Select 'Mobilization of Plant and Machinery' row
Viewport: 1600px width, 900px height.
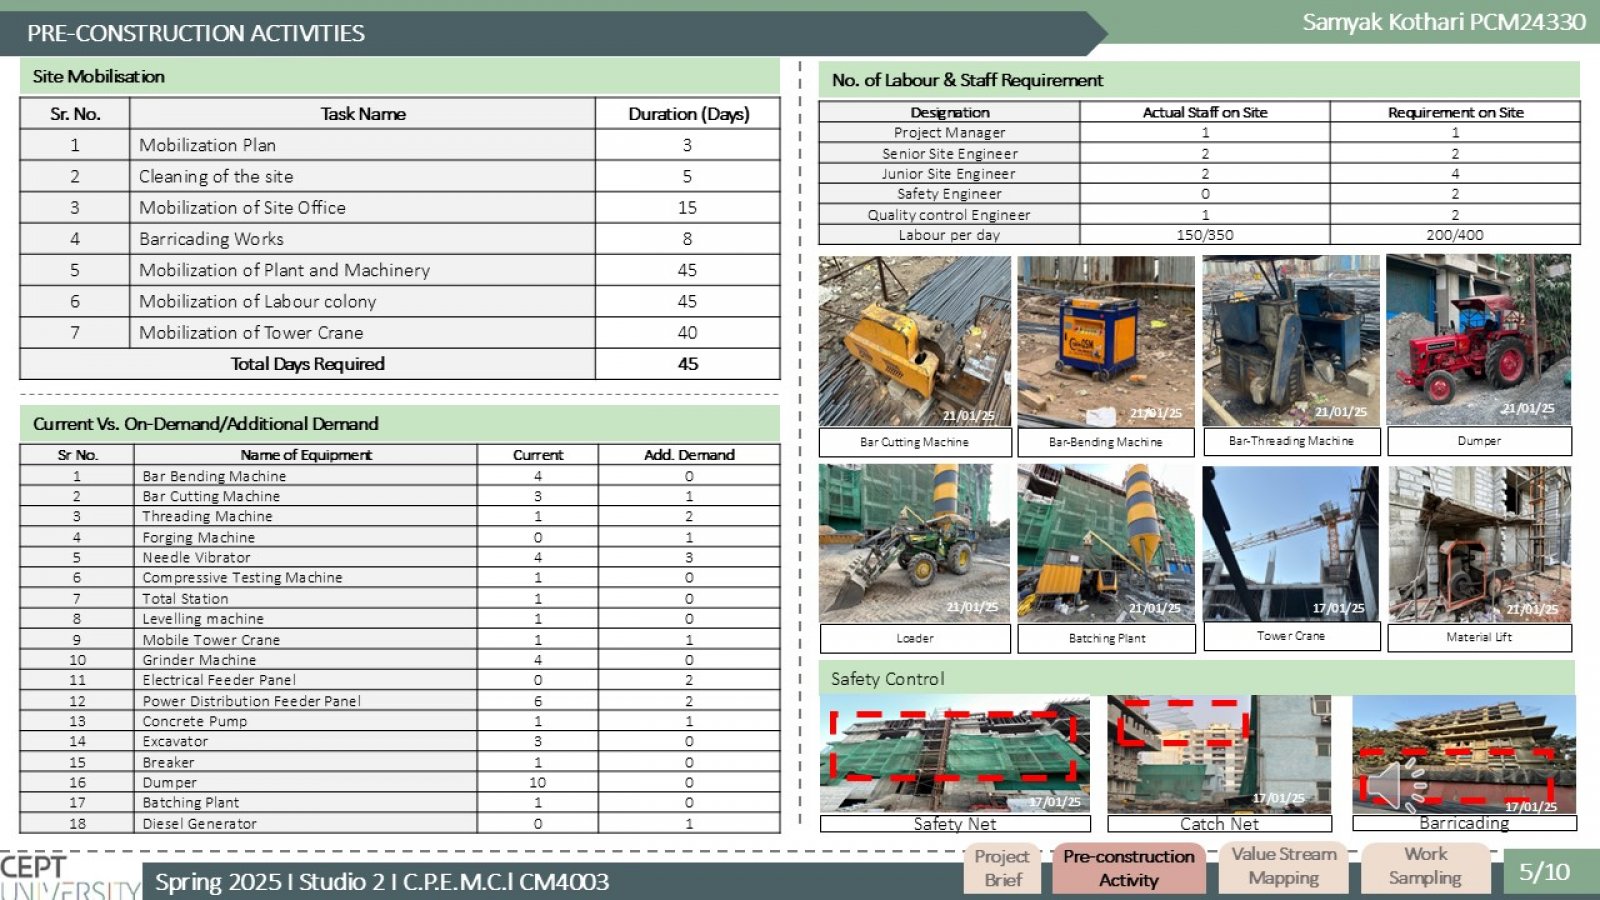[x=400, y=270]
